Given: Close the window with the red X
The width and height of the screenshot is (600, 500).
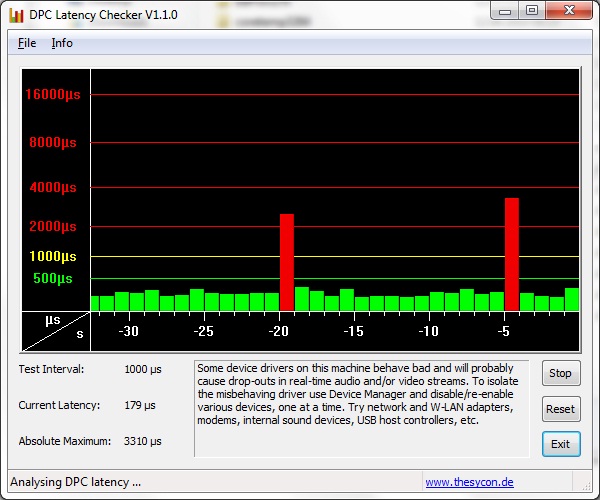Looking at the screenshot, I should pos(567,11).
